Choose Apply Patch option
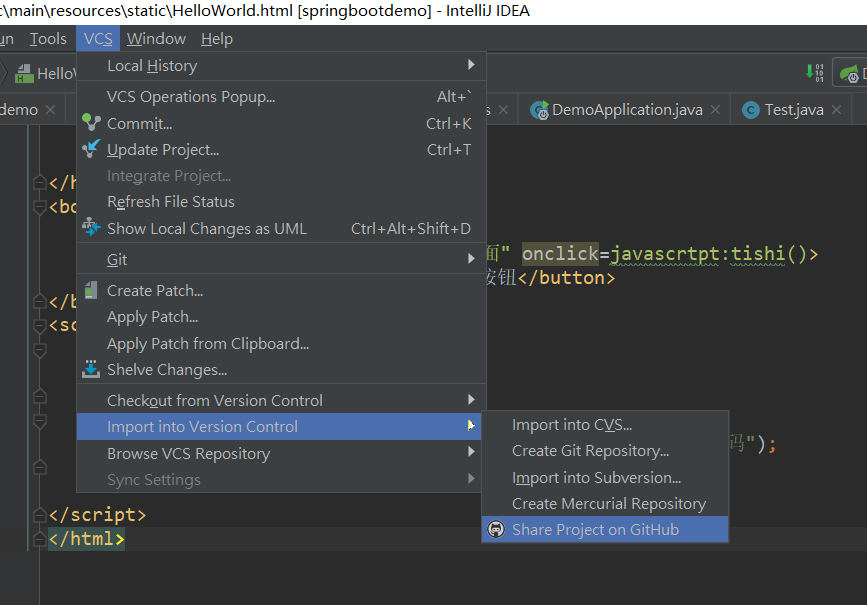Image resolution: width=867 pixels, height=605 pixels. pyautogui.click(x=281, y=317)
